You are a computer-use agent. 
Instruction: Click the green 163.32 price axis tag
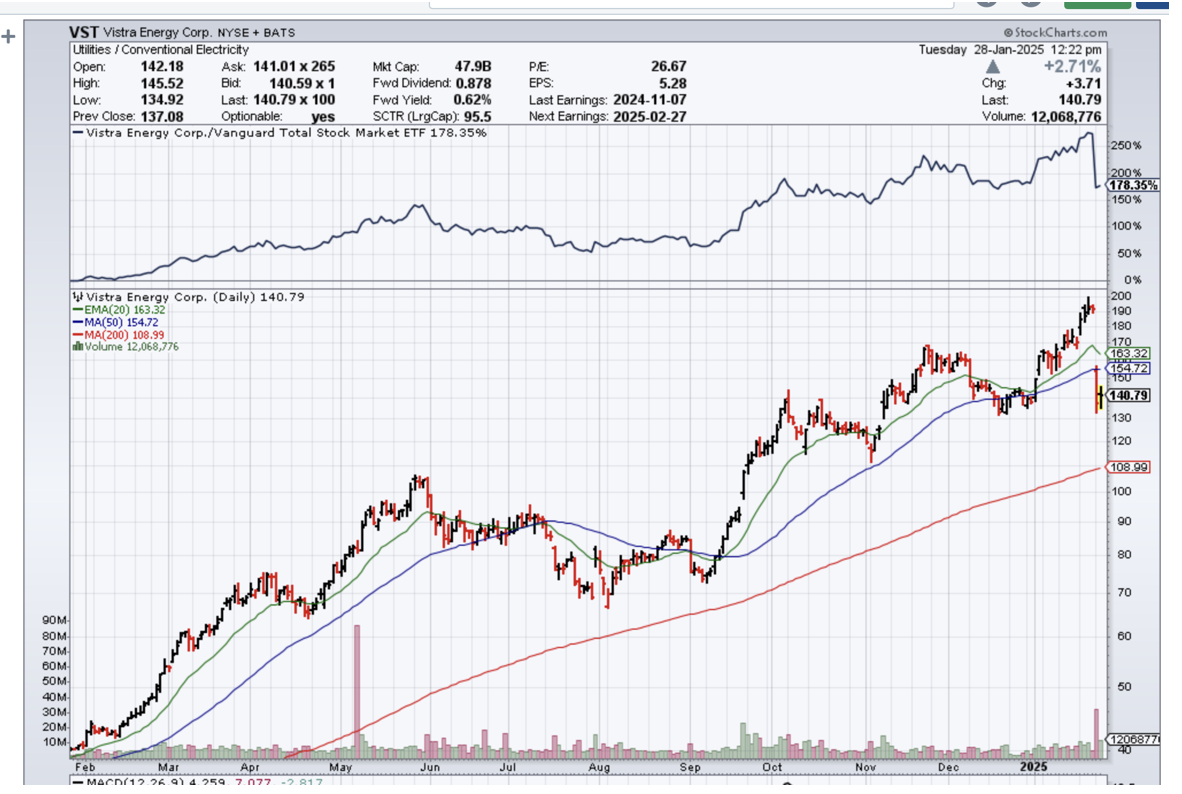click(1128, 353)
